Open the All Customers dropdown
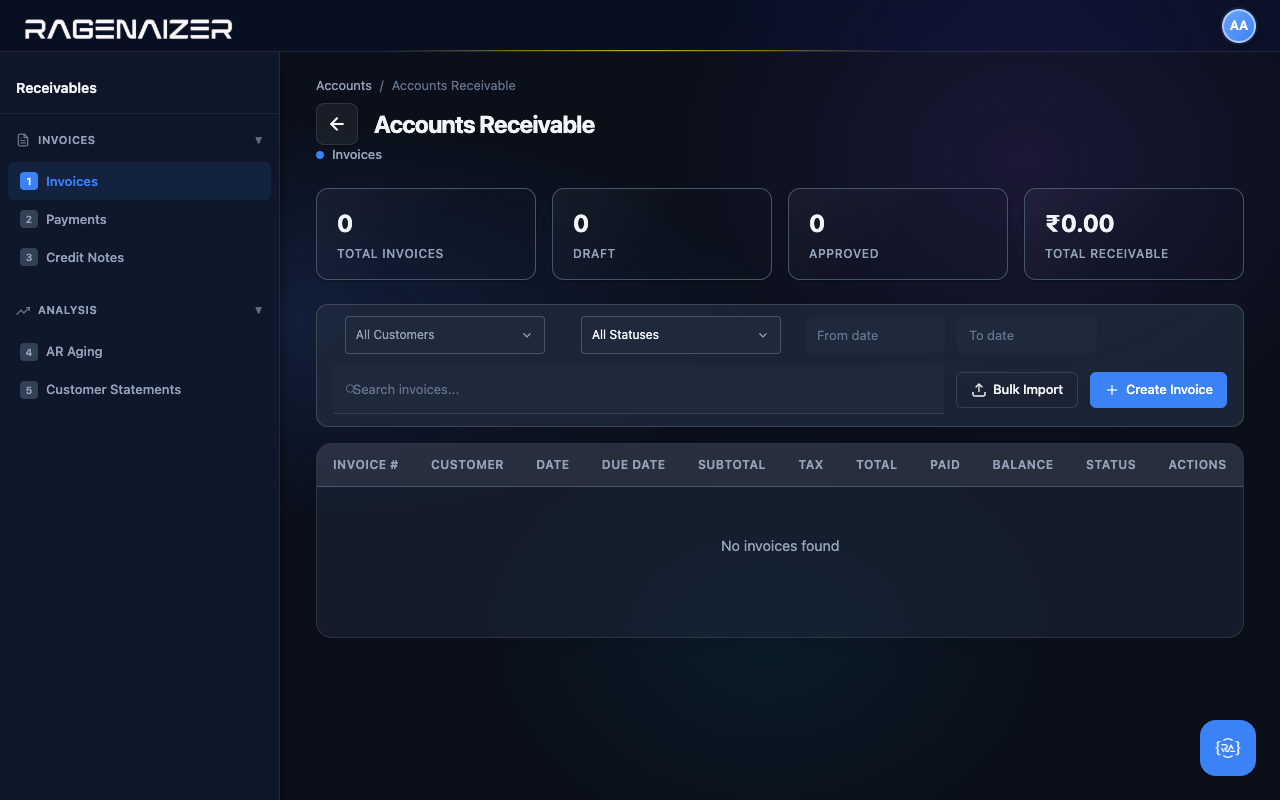 pos(445,335)
